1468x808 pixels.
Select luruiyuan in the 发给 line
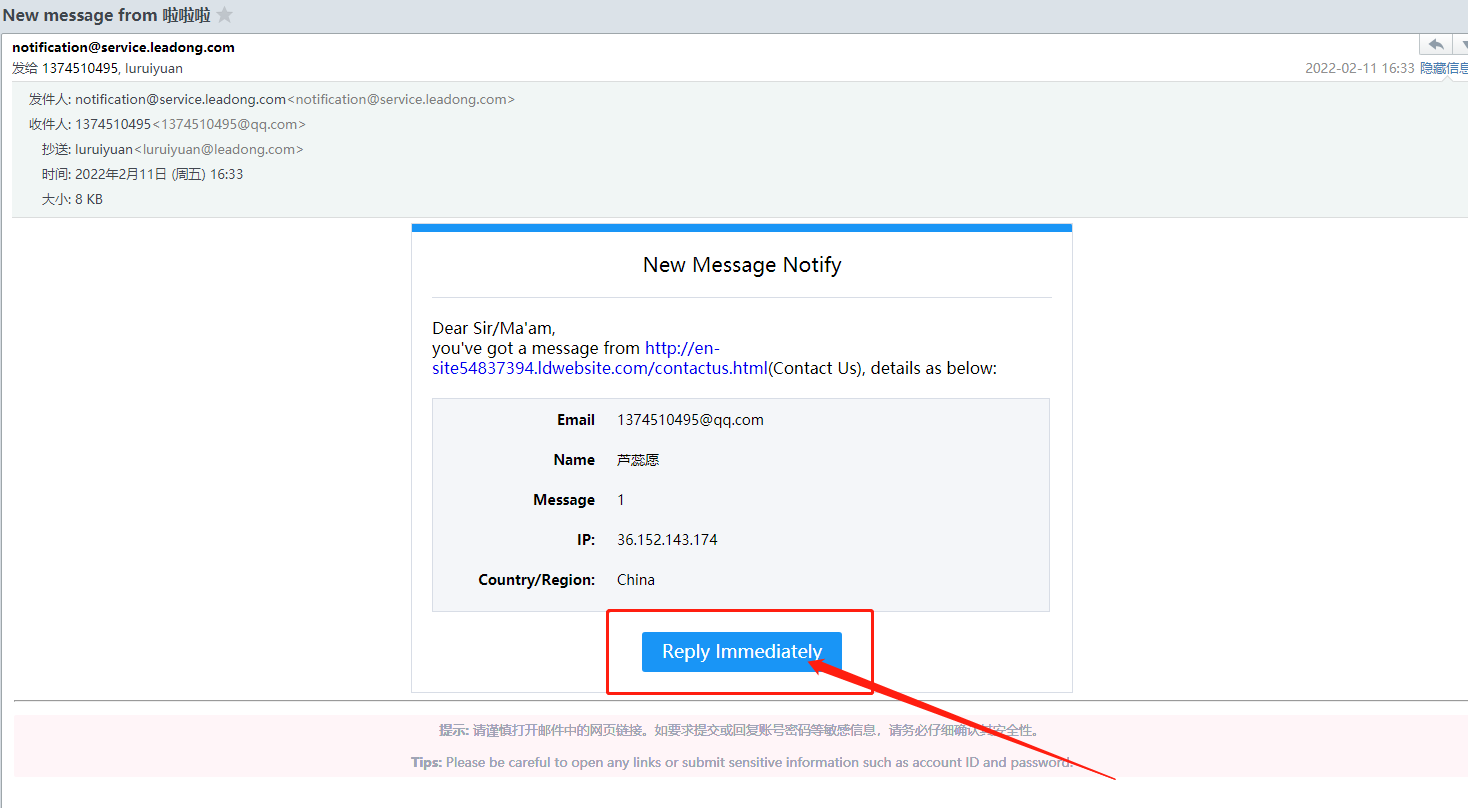click(x=154, y=69)
